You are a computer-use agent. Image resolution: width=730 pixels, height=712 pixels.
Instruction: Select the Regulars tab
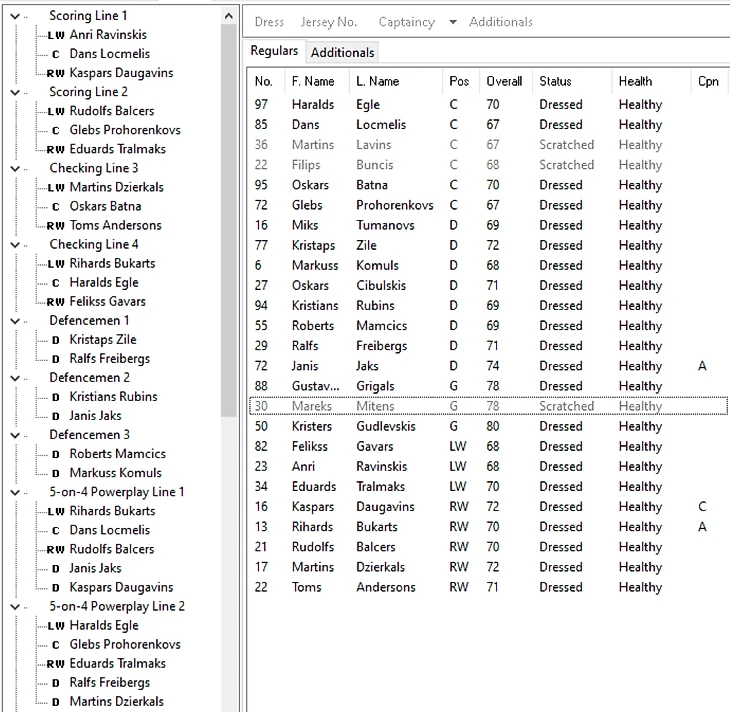[274, 51]
